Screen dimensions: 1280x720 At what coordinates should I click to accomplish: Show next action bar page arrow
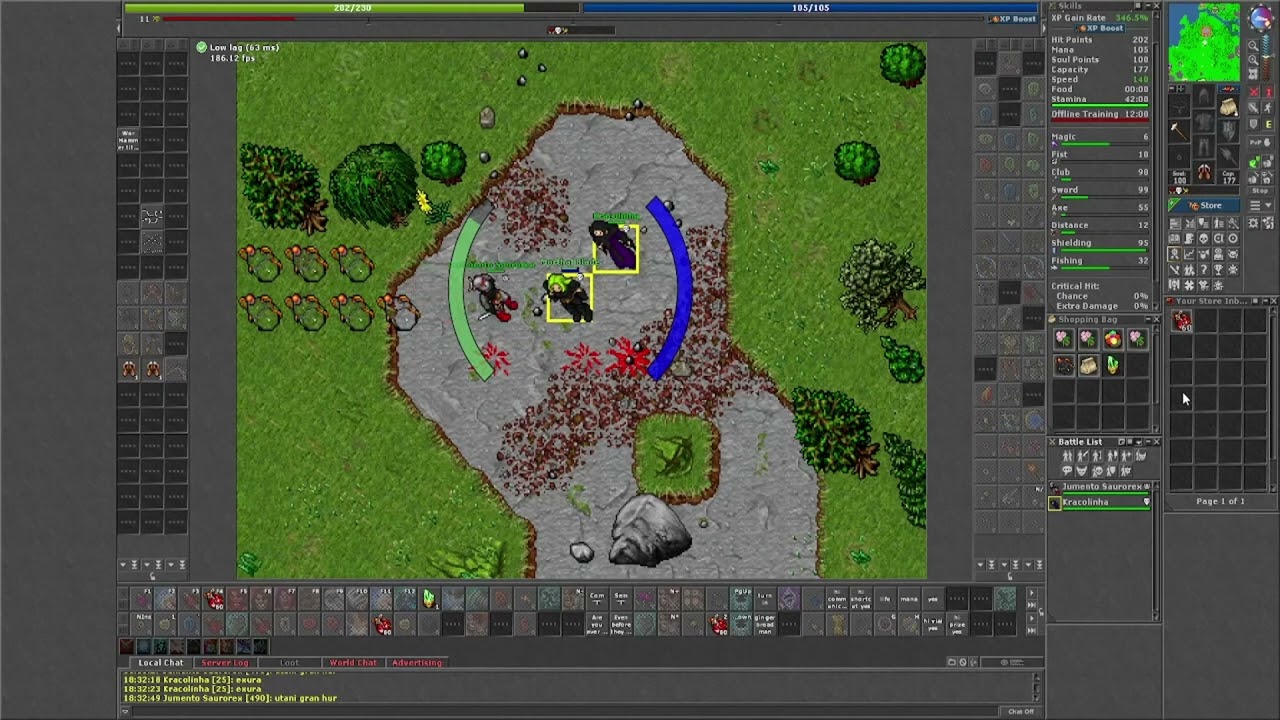click(1032, 593)
